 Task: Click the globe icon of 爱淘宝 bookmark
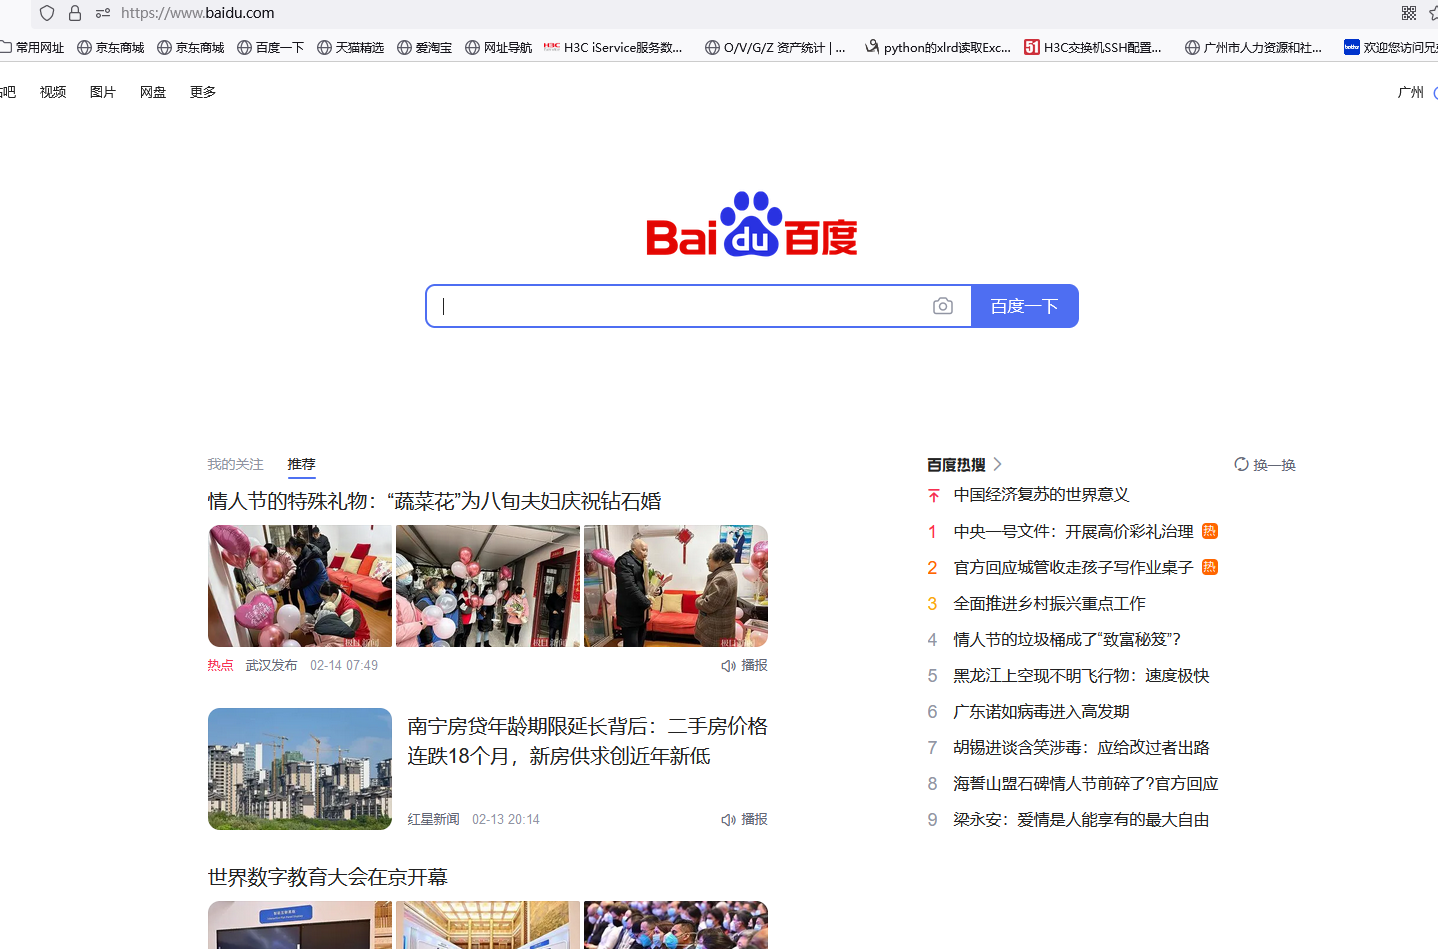(404, 47)
